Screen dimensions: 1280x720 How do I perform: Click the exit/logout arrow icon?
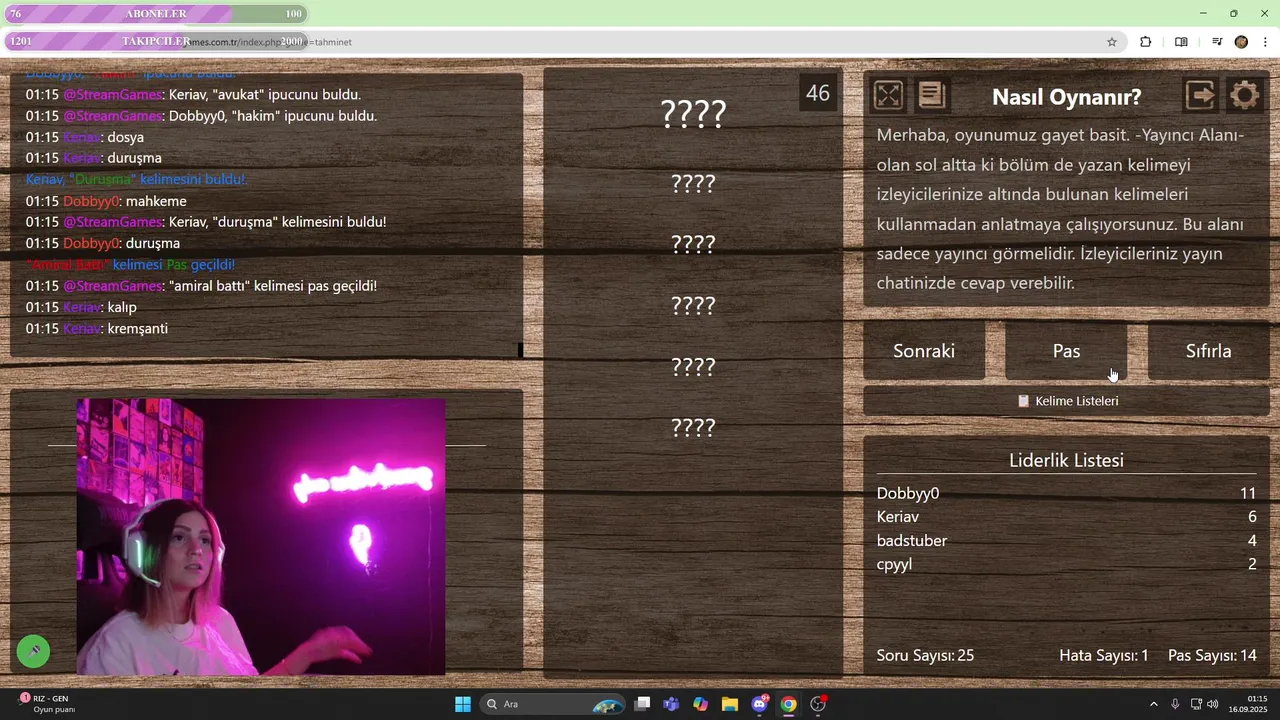(x=1201, y=96)
